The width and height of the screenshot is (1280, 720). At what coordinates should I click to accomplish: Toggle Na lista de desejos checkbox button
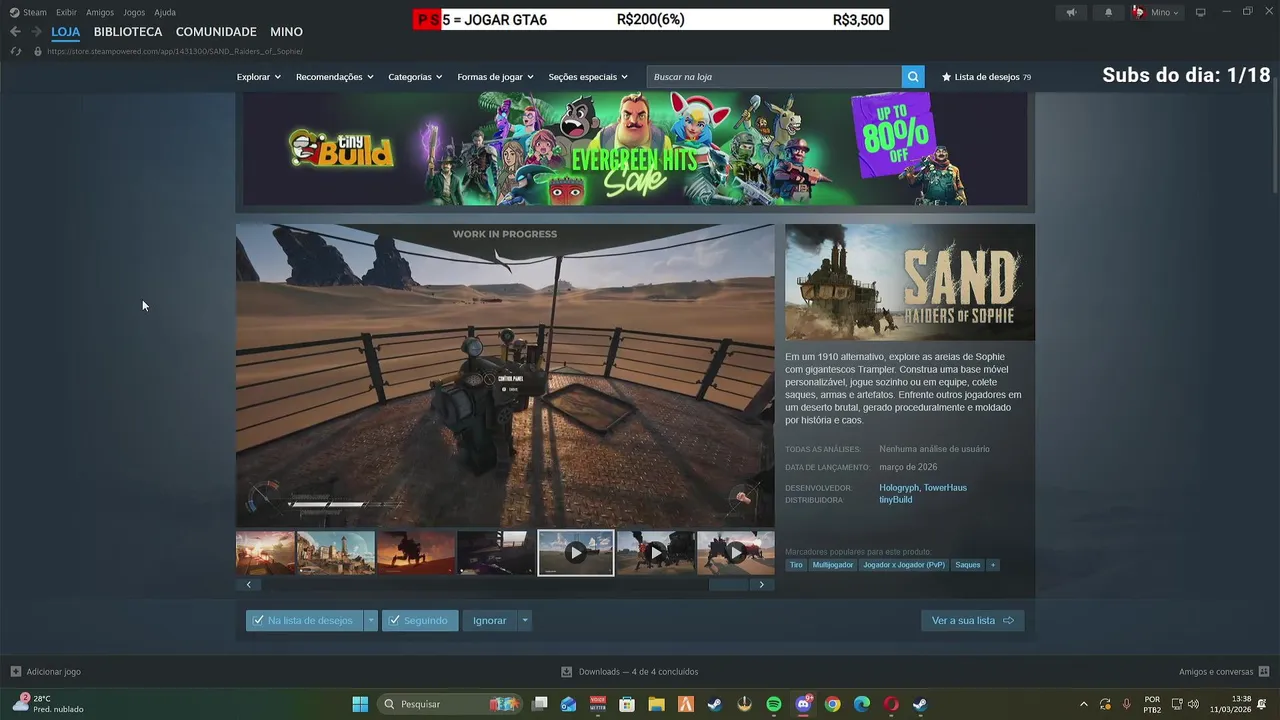[304, 620]
